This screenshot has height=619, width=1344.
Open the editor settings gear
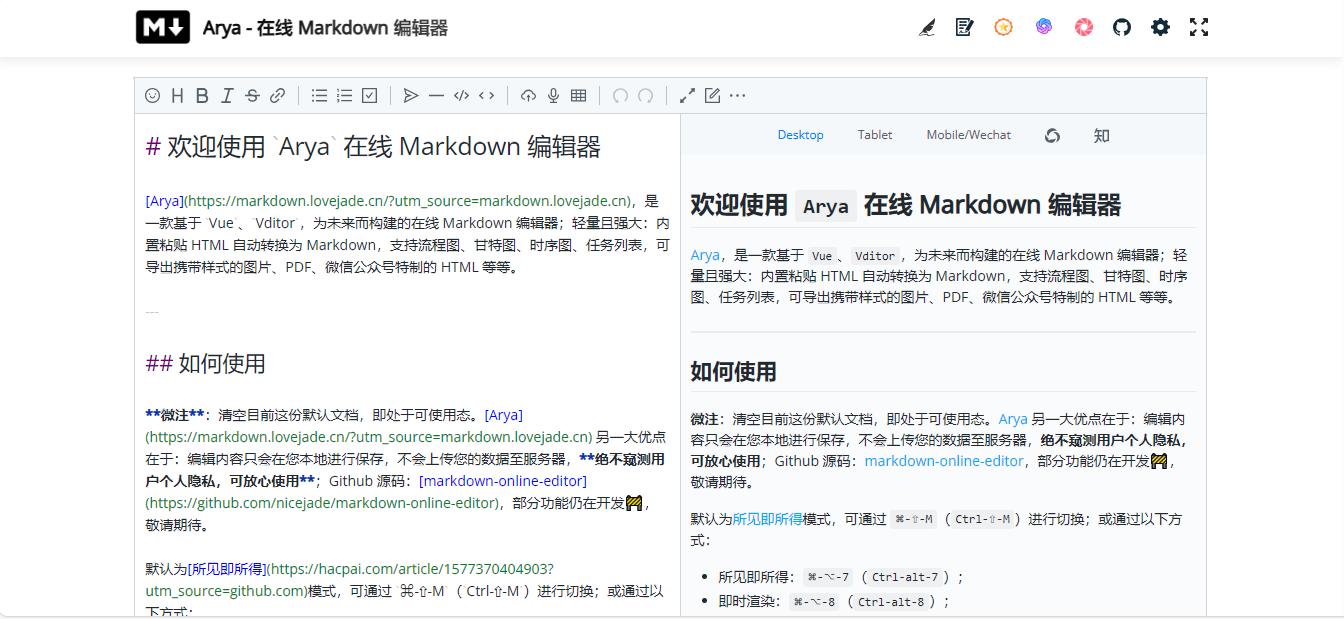1160,27
